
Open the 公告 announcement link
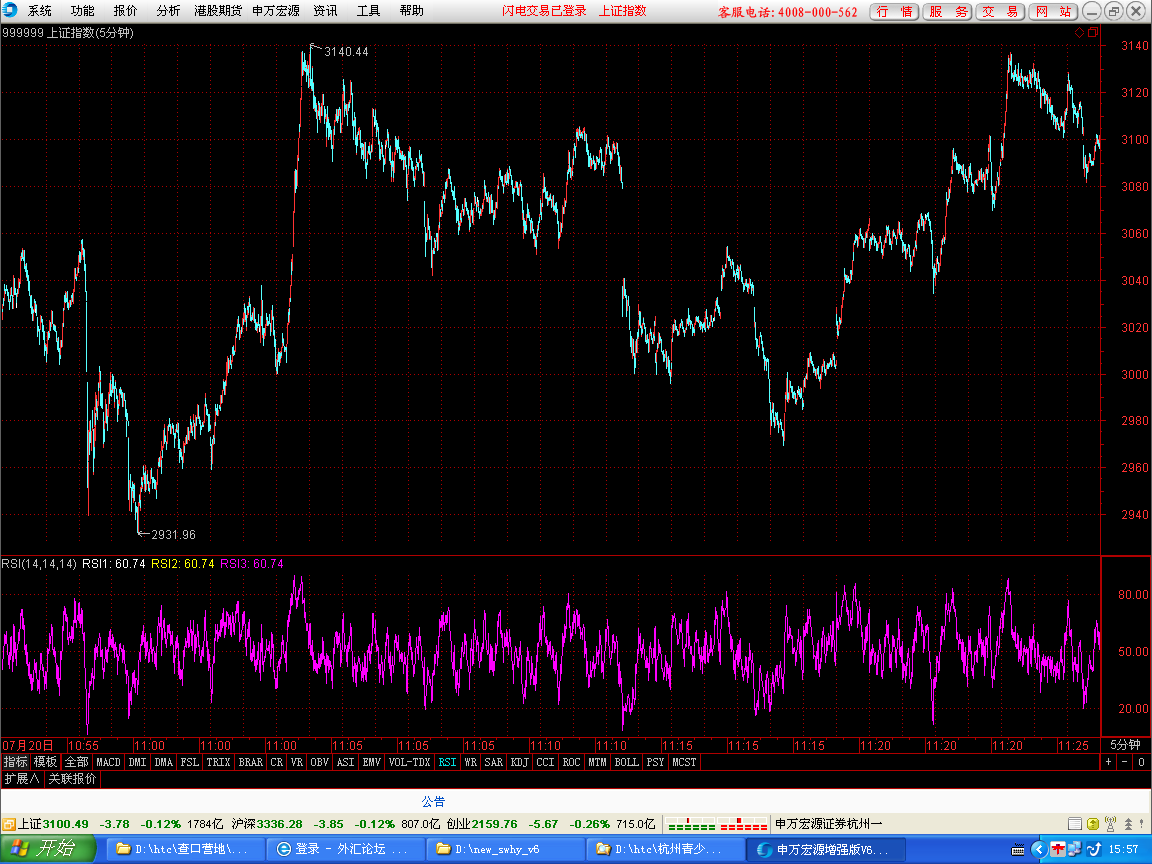click(x=433, y=802)
